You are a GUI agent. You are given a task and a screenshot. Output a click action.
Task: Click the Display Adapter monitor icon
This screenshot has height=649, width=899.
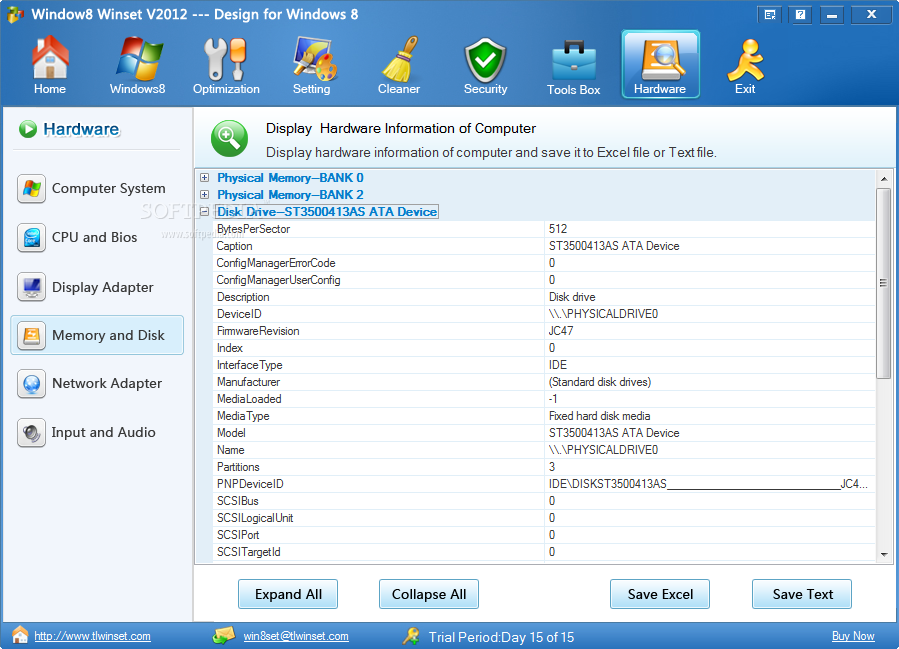pos(32,287)
